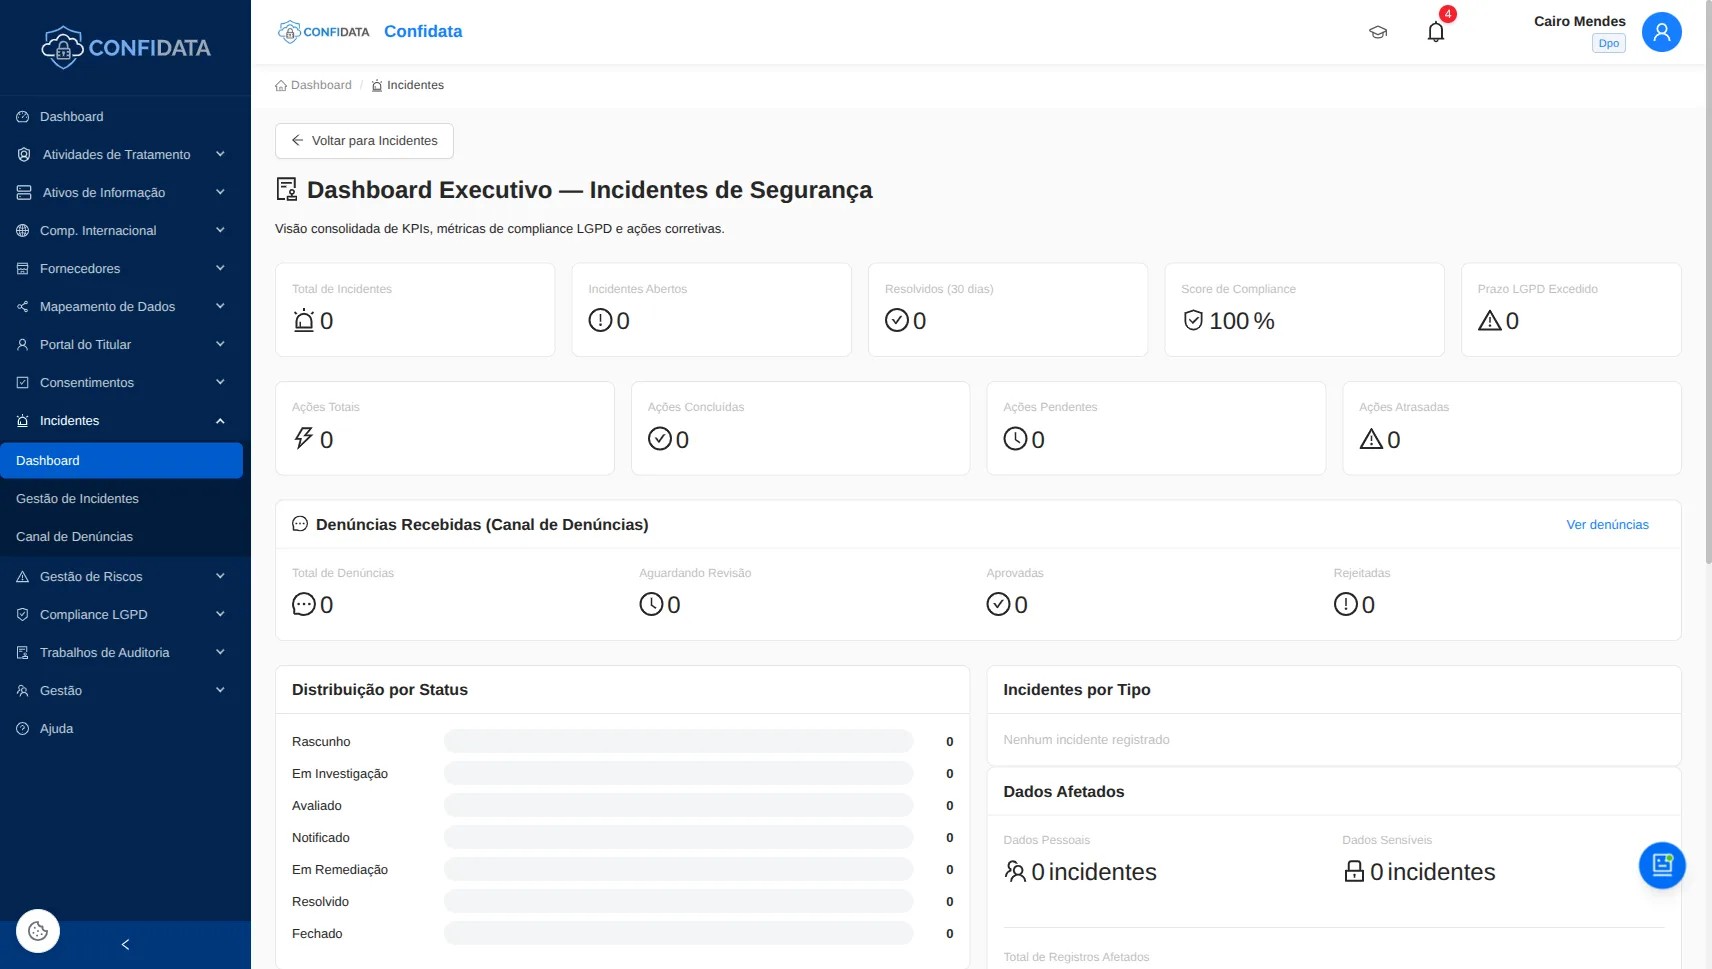Viewport: 1712px width, 969px height.
Task: Click the Portal do Titular sidebar icon
Action: pos(21,344)
